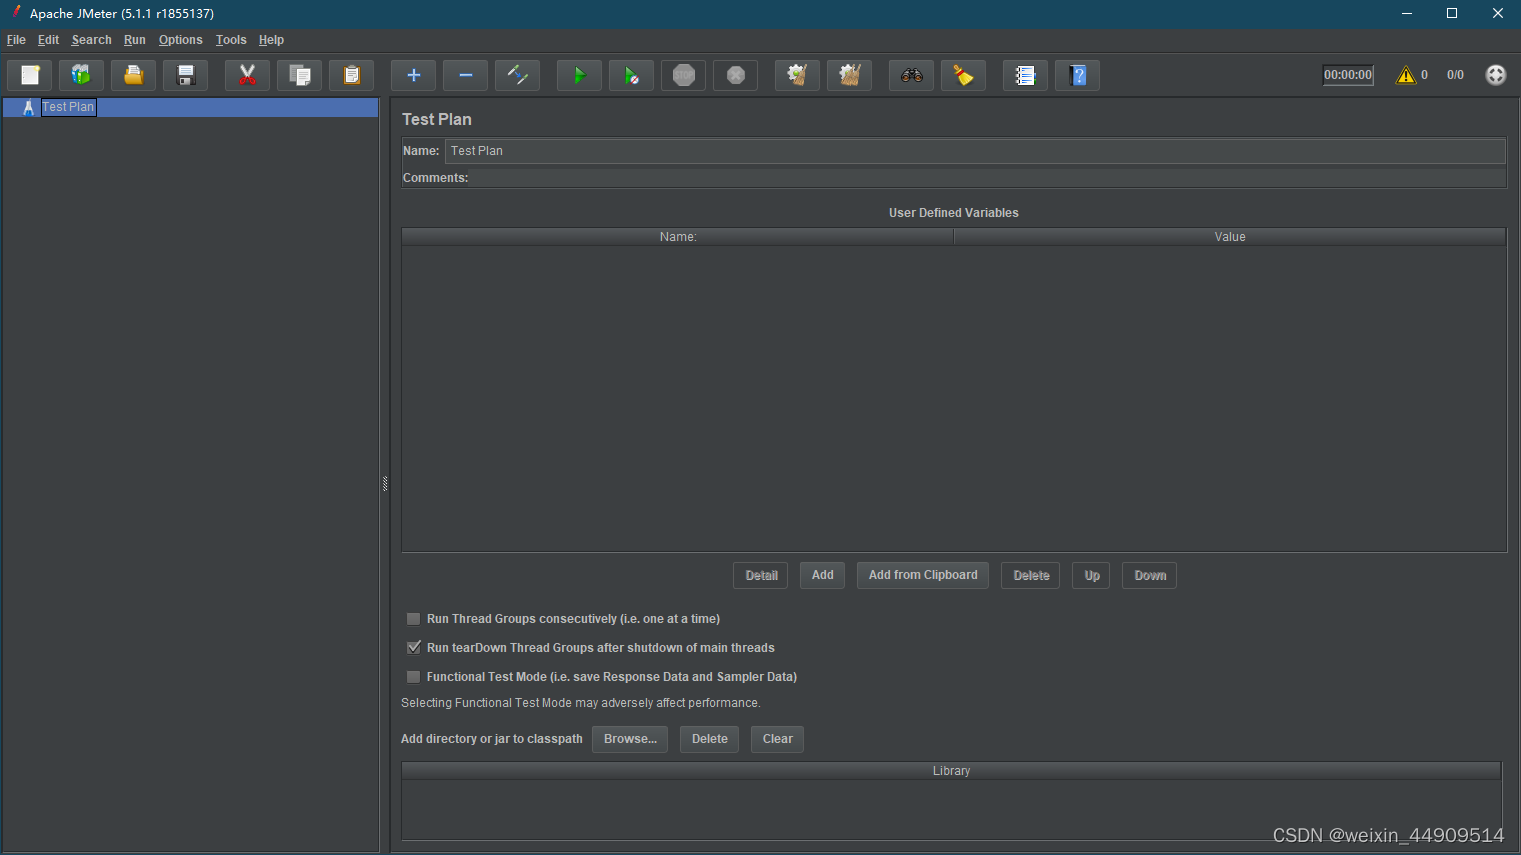Browse for a classpath jar or directory
The image size is (1521, 855).
(x=630, y=739)
